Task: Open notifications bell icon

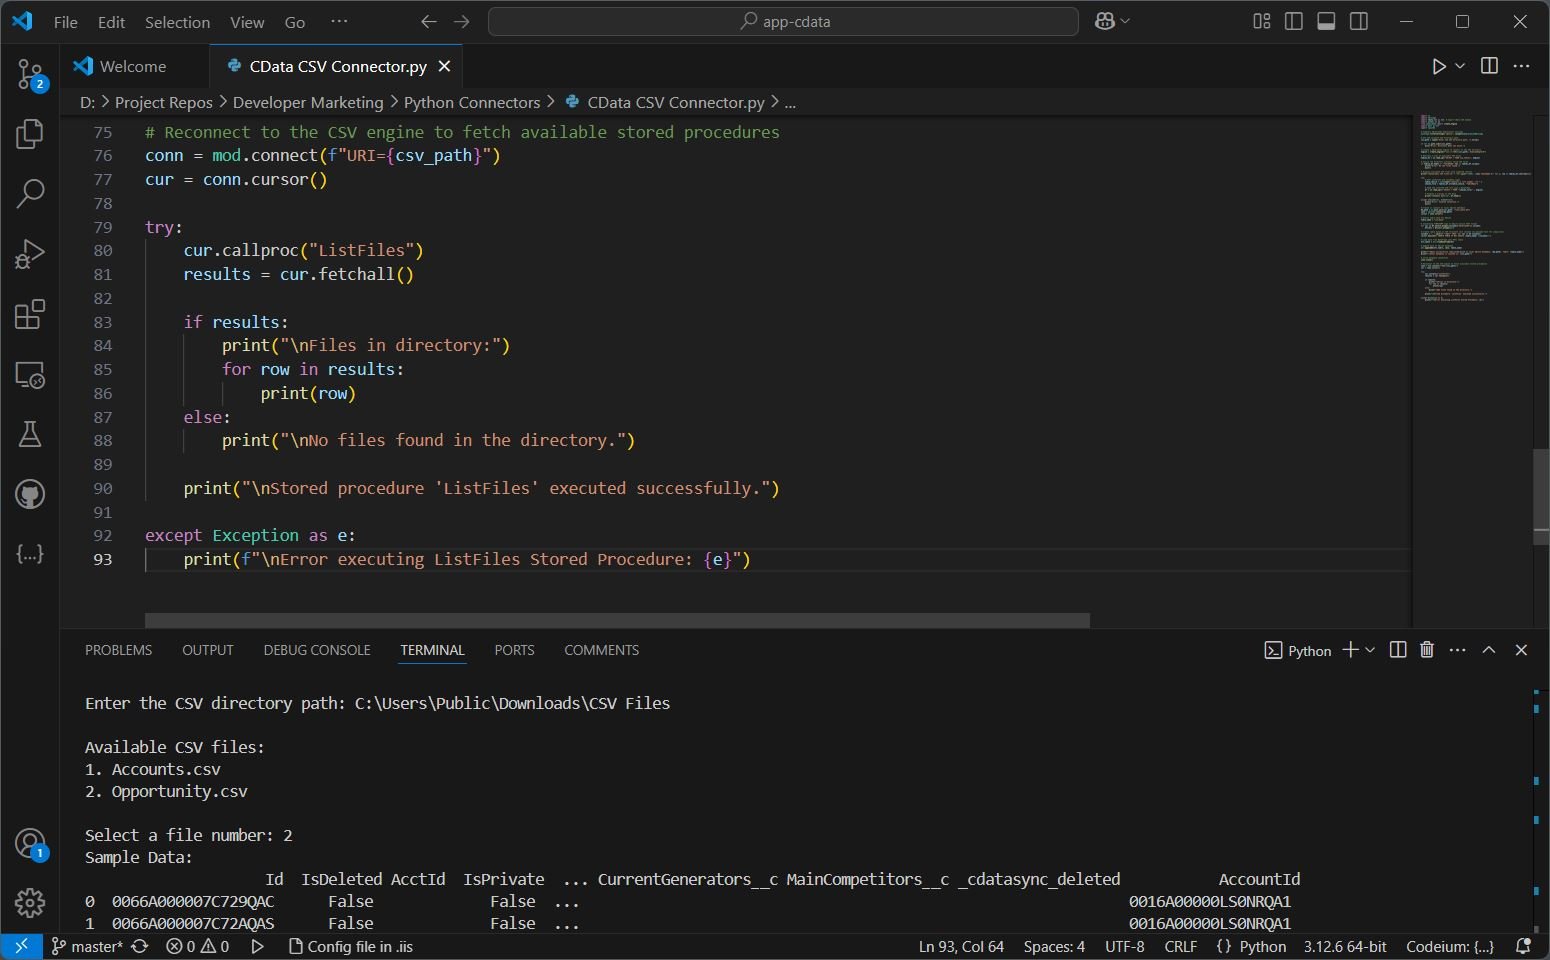Action: pos(1524,946)
